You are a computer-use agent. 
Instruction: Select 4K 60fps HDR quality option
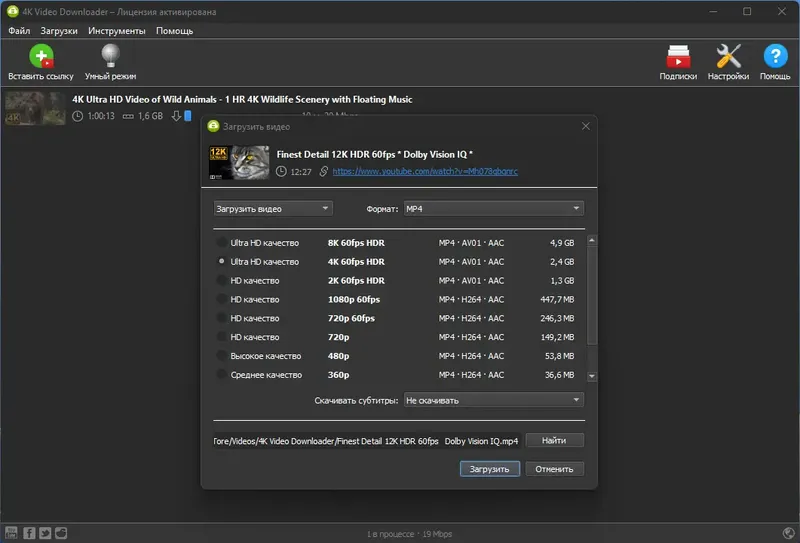221,261
